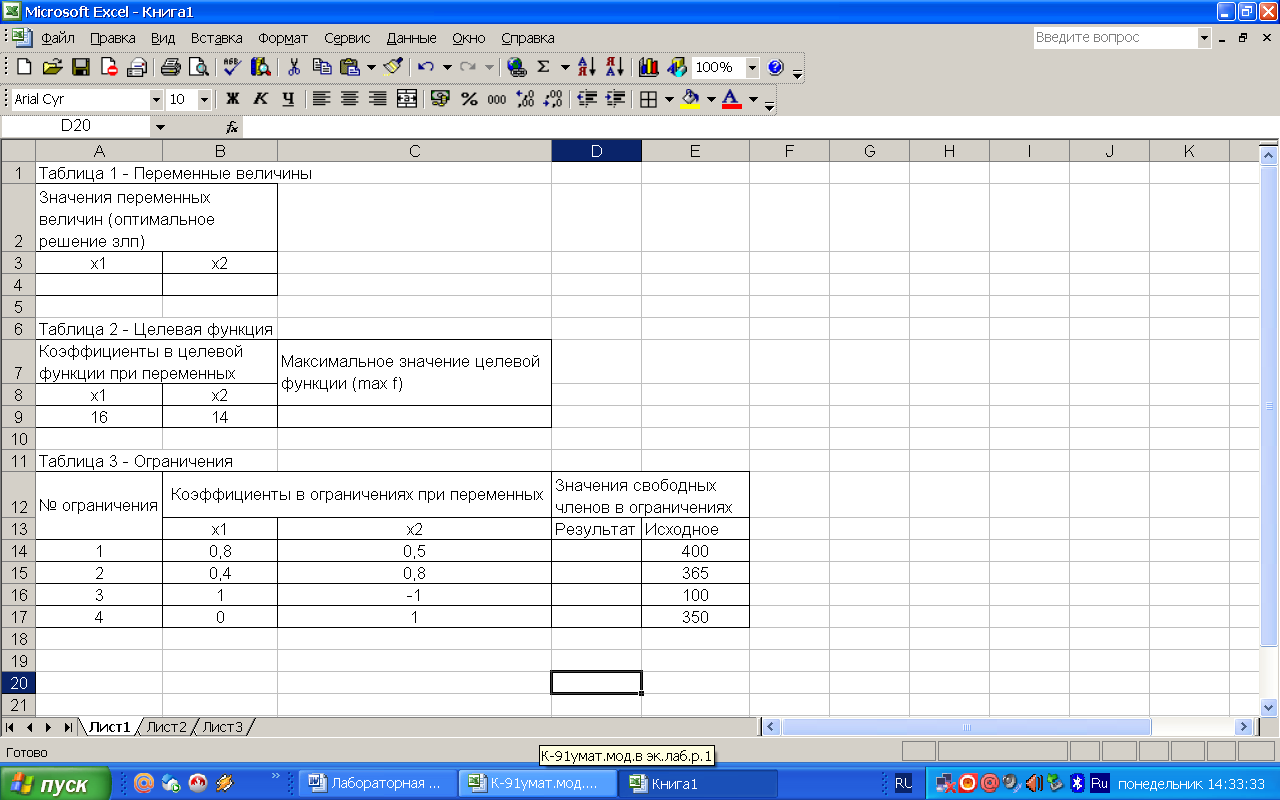Switch to the Лист3 sheet tab
1280x800 pixels.
click(x=222, y=727)
